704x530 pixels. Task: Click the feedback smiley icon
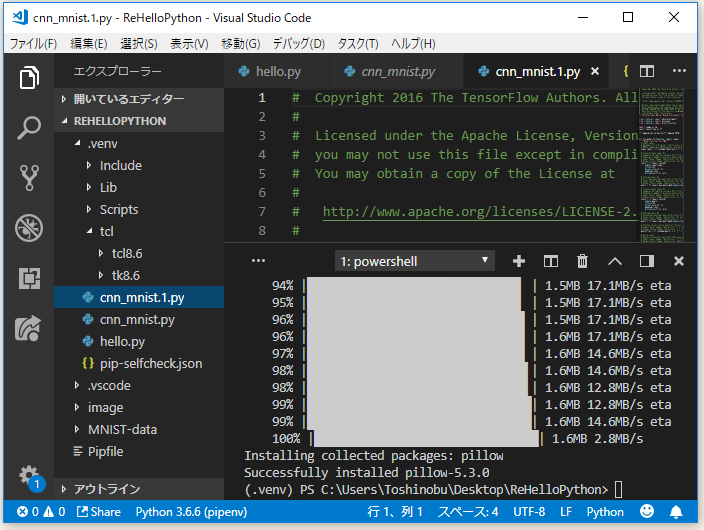pos(647,511)
